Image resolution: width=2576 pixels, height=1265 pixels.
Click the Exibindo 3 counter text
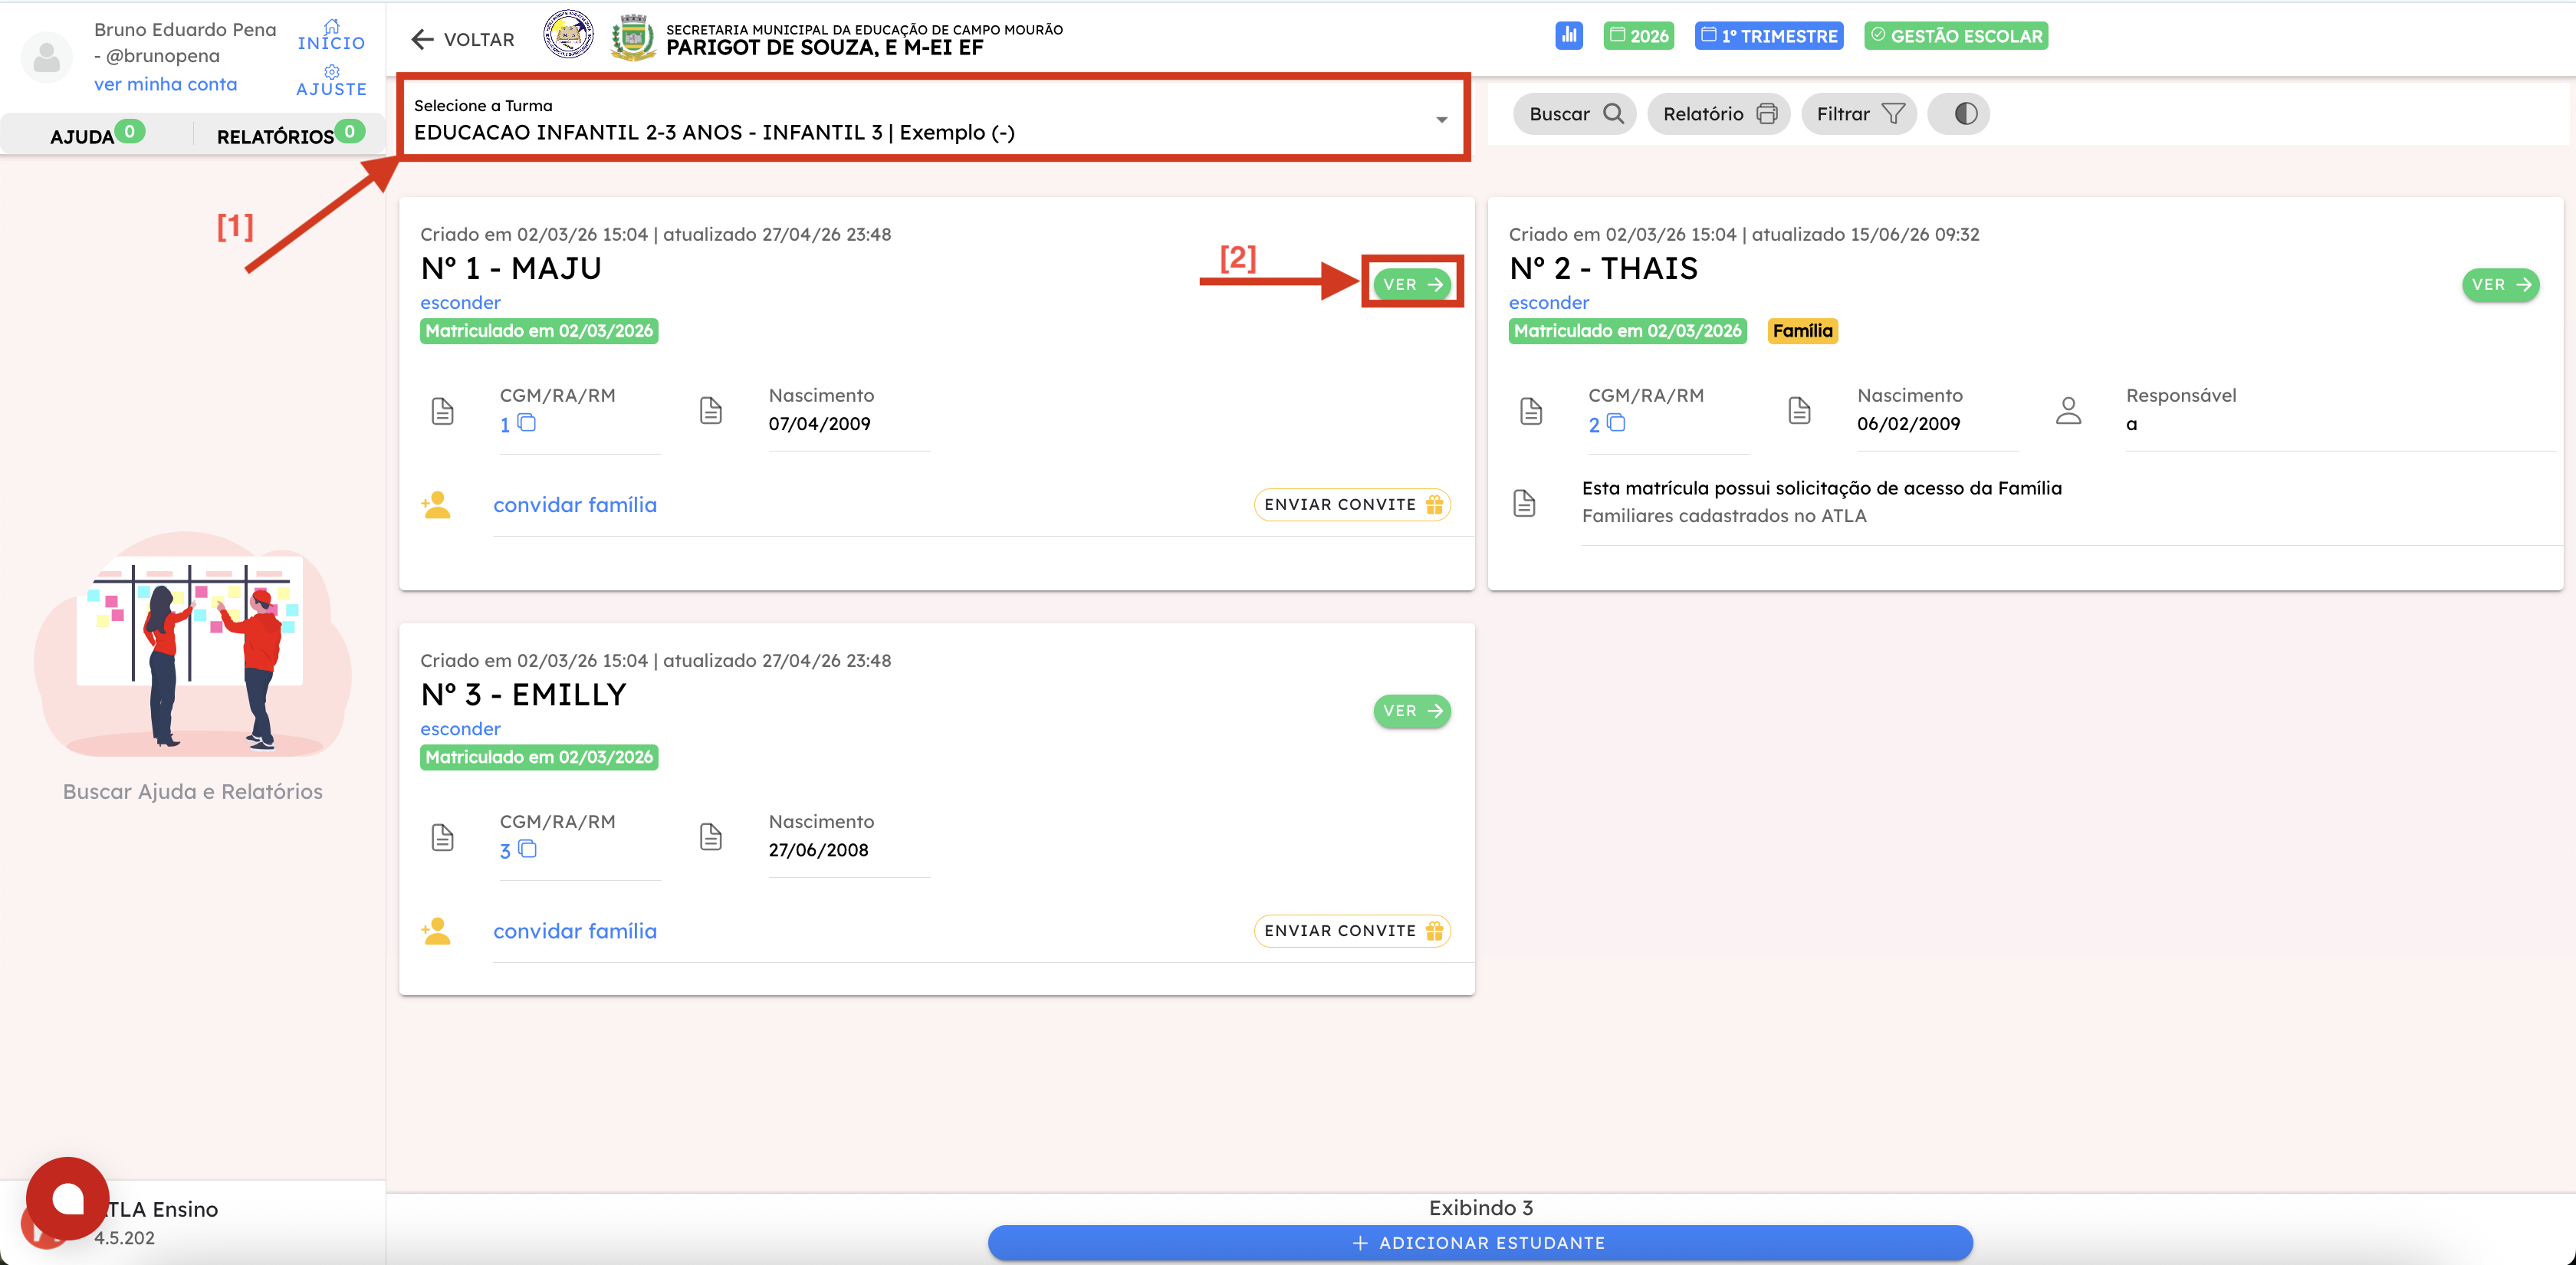point(1481,1207)
